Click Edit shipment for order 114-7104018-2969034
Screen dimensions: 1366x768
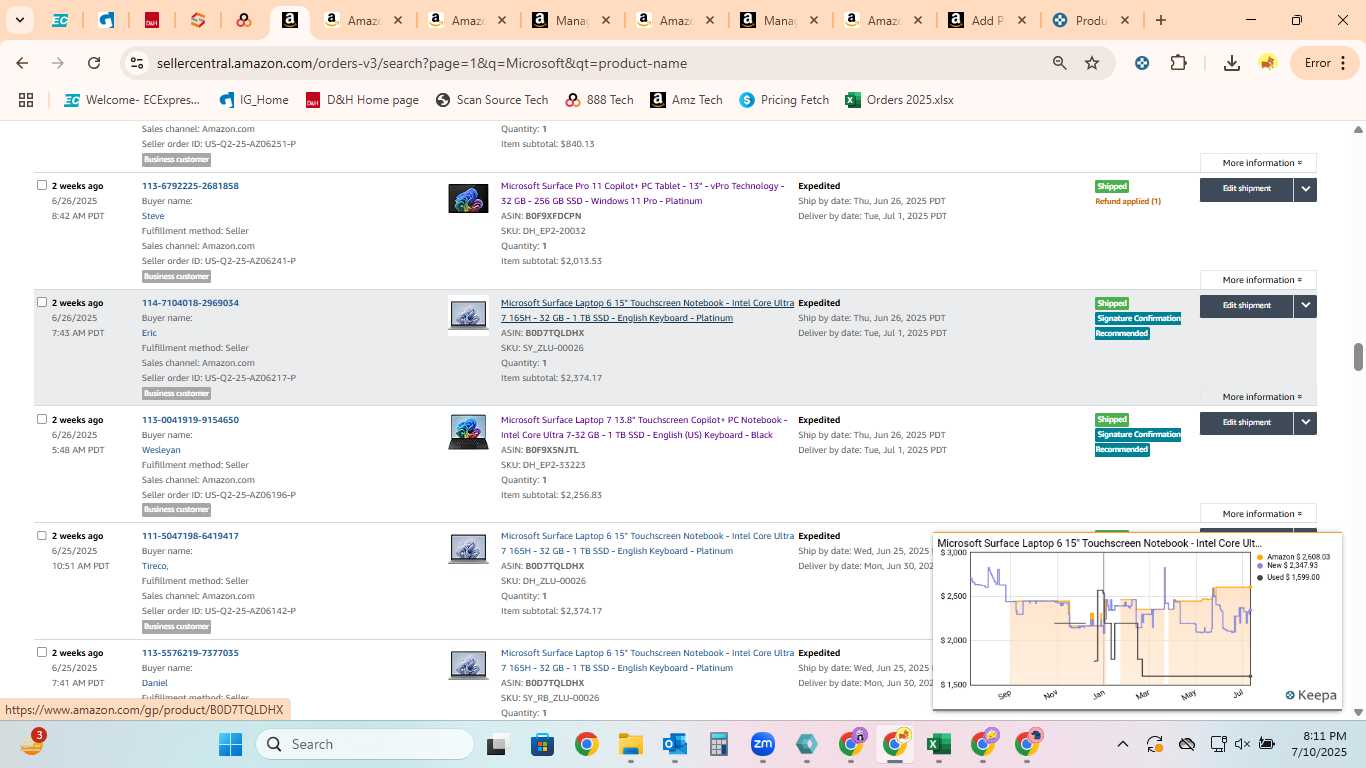(x=1246, y=306)
